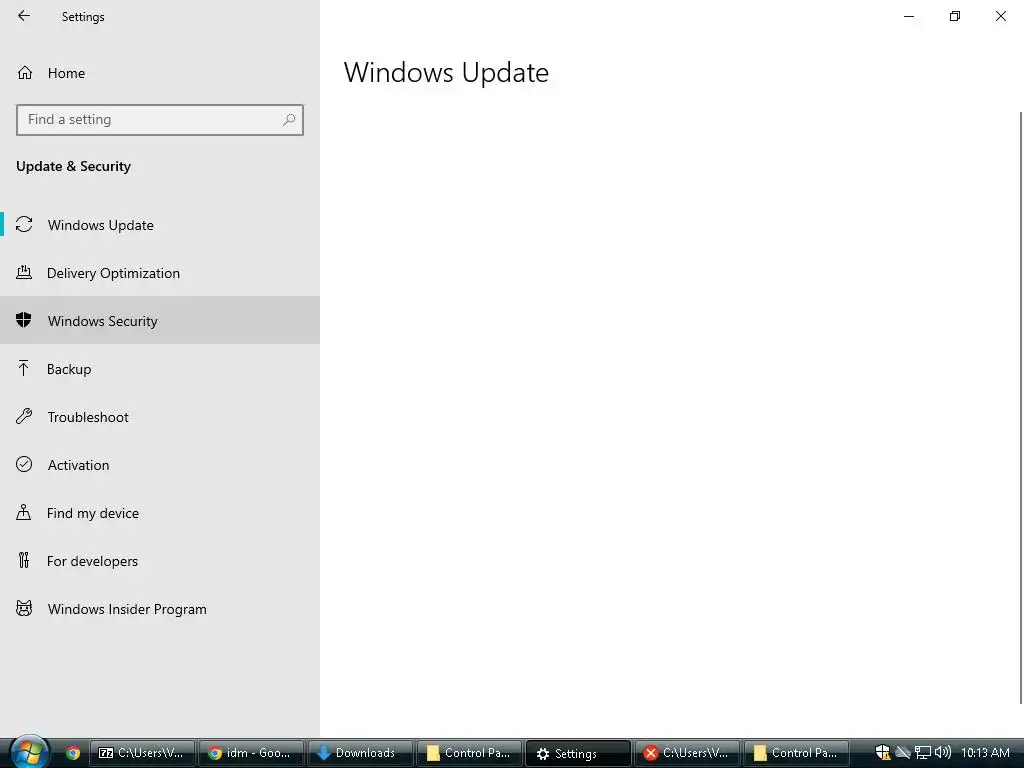Click the Windows Update page title

446,72
